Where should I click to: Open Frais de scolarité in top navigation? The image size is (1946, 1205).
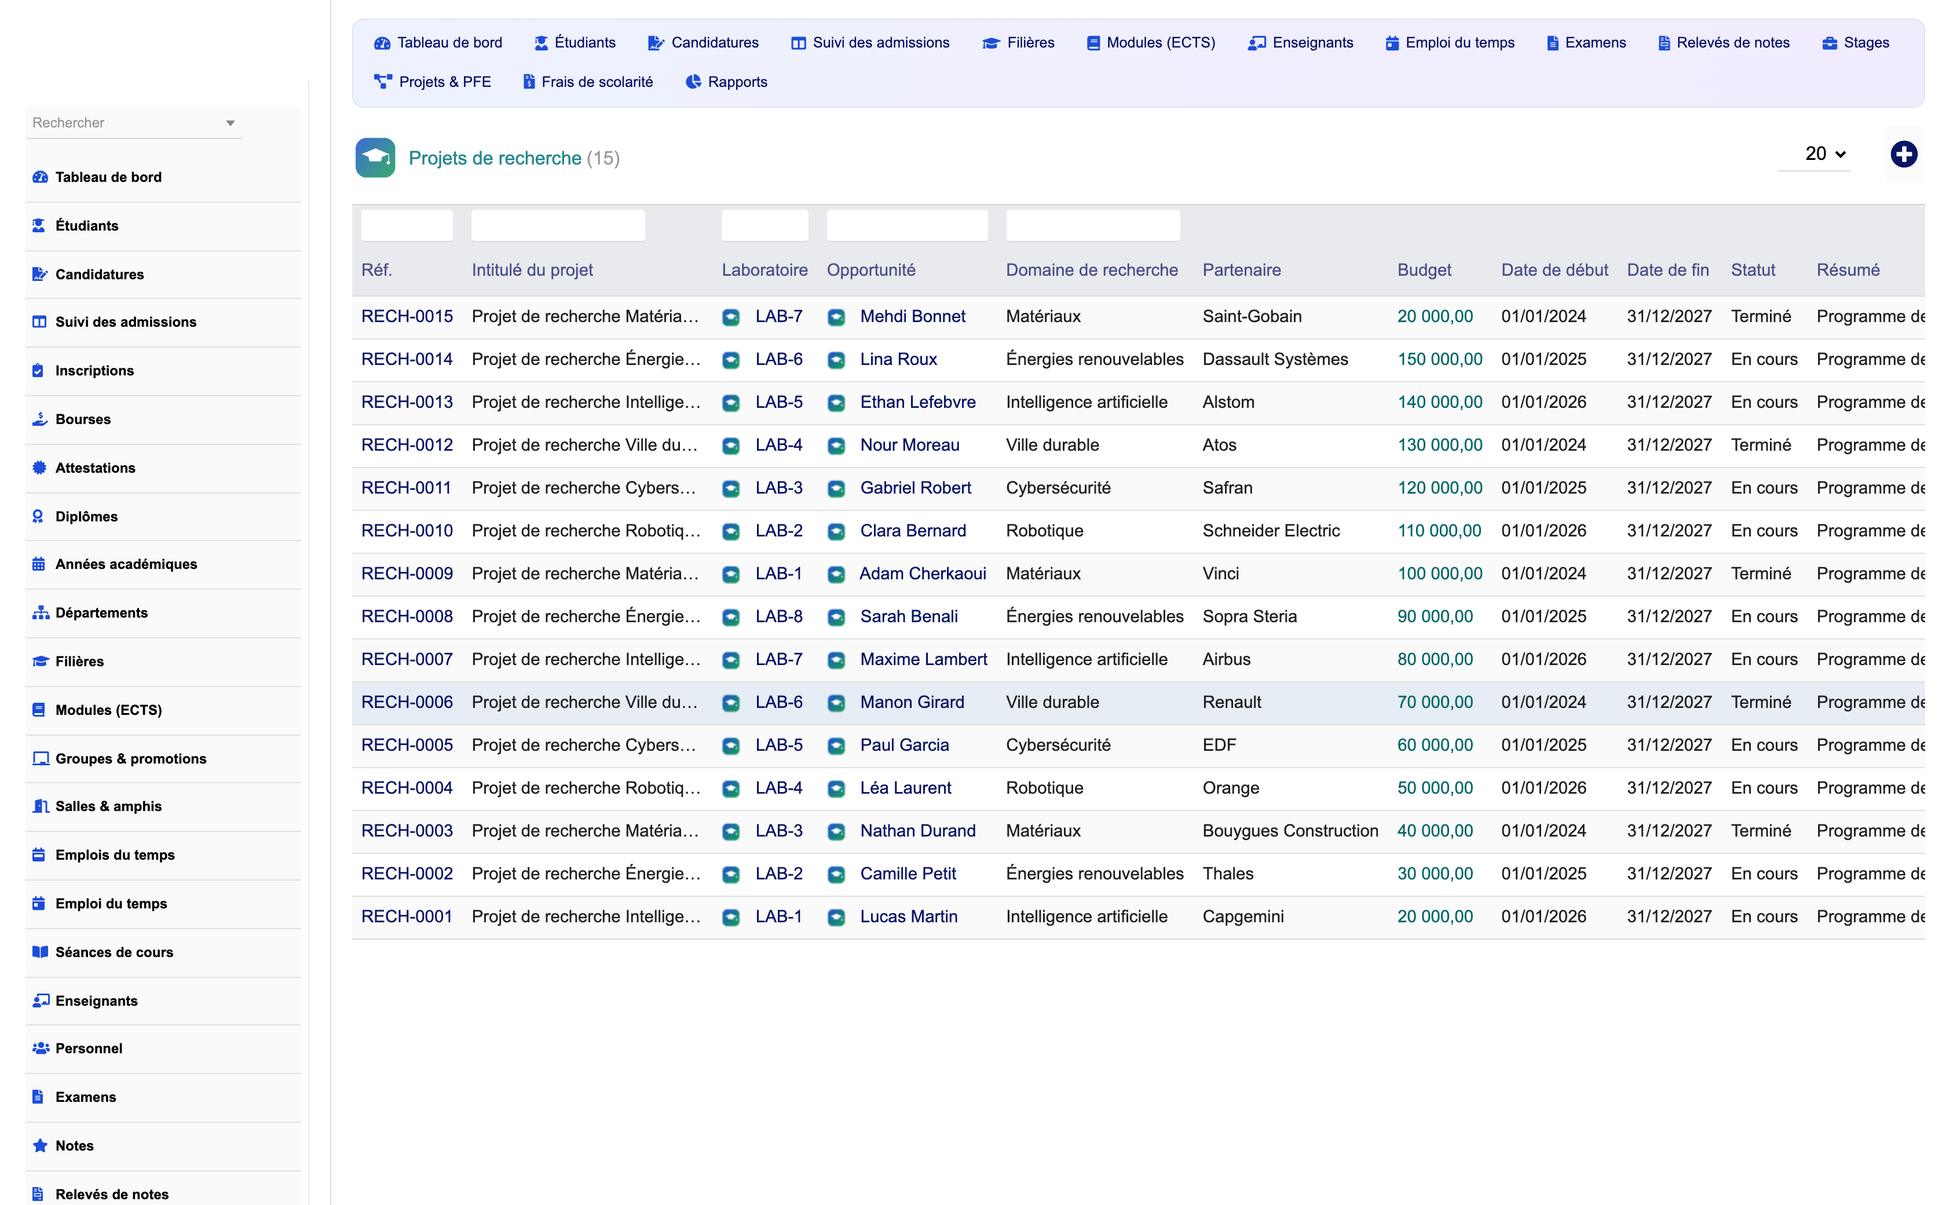pyautogui.click(x=588, y=82)
